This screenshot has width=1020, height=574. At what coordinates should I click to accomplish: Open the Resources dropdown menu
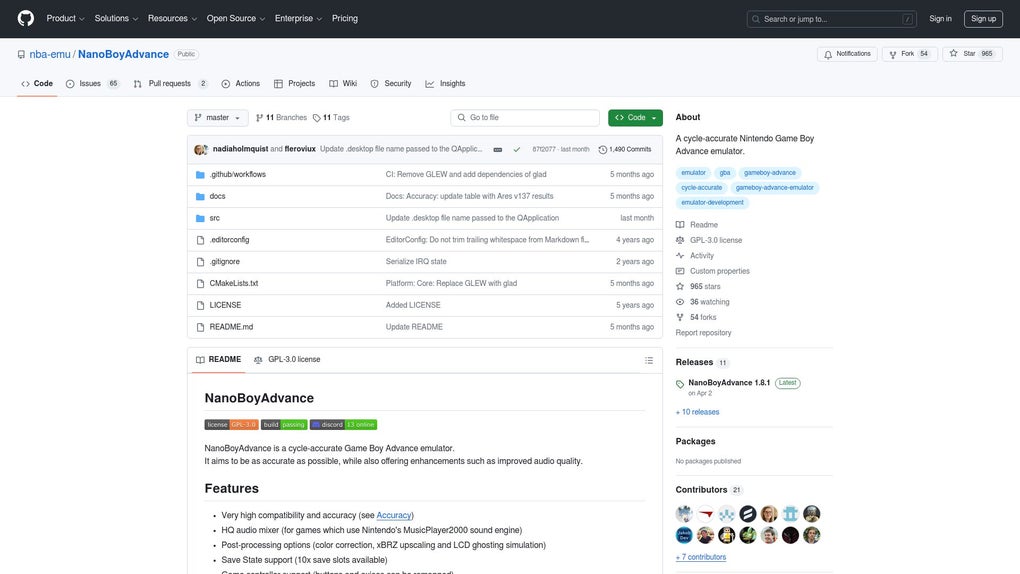pos(172,18)
